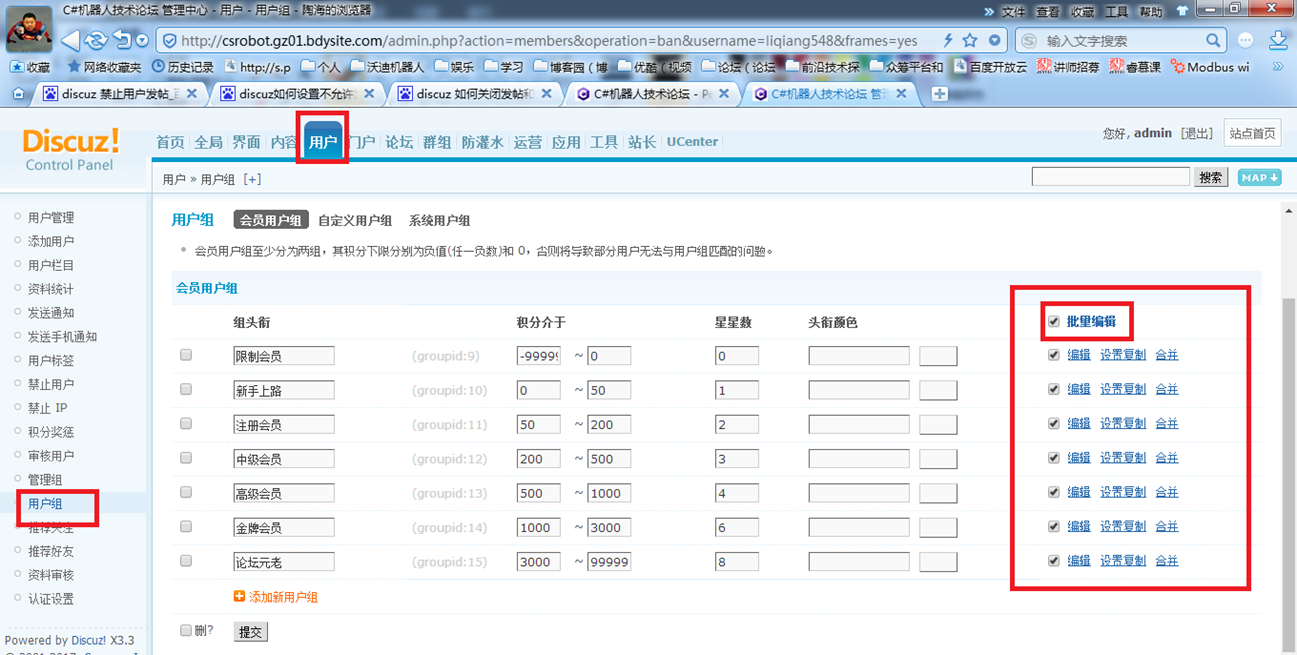The width and height of the screenshot is (1297, 655).
Task: Uncheck the edit checkbox in 新手上路 row
Action: 1053,390
